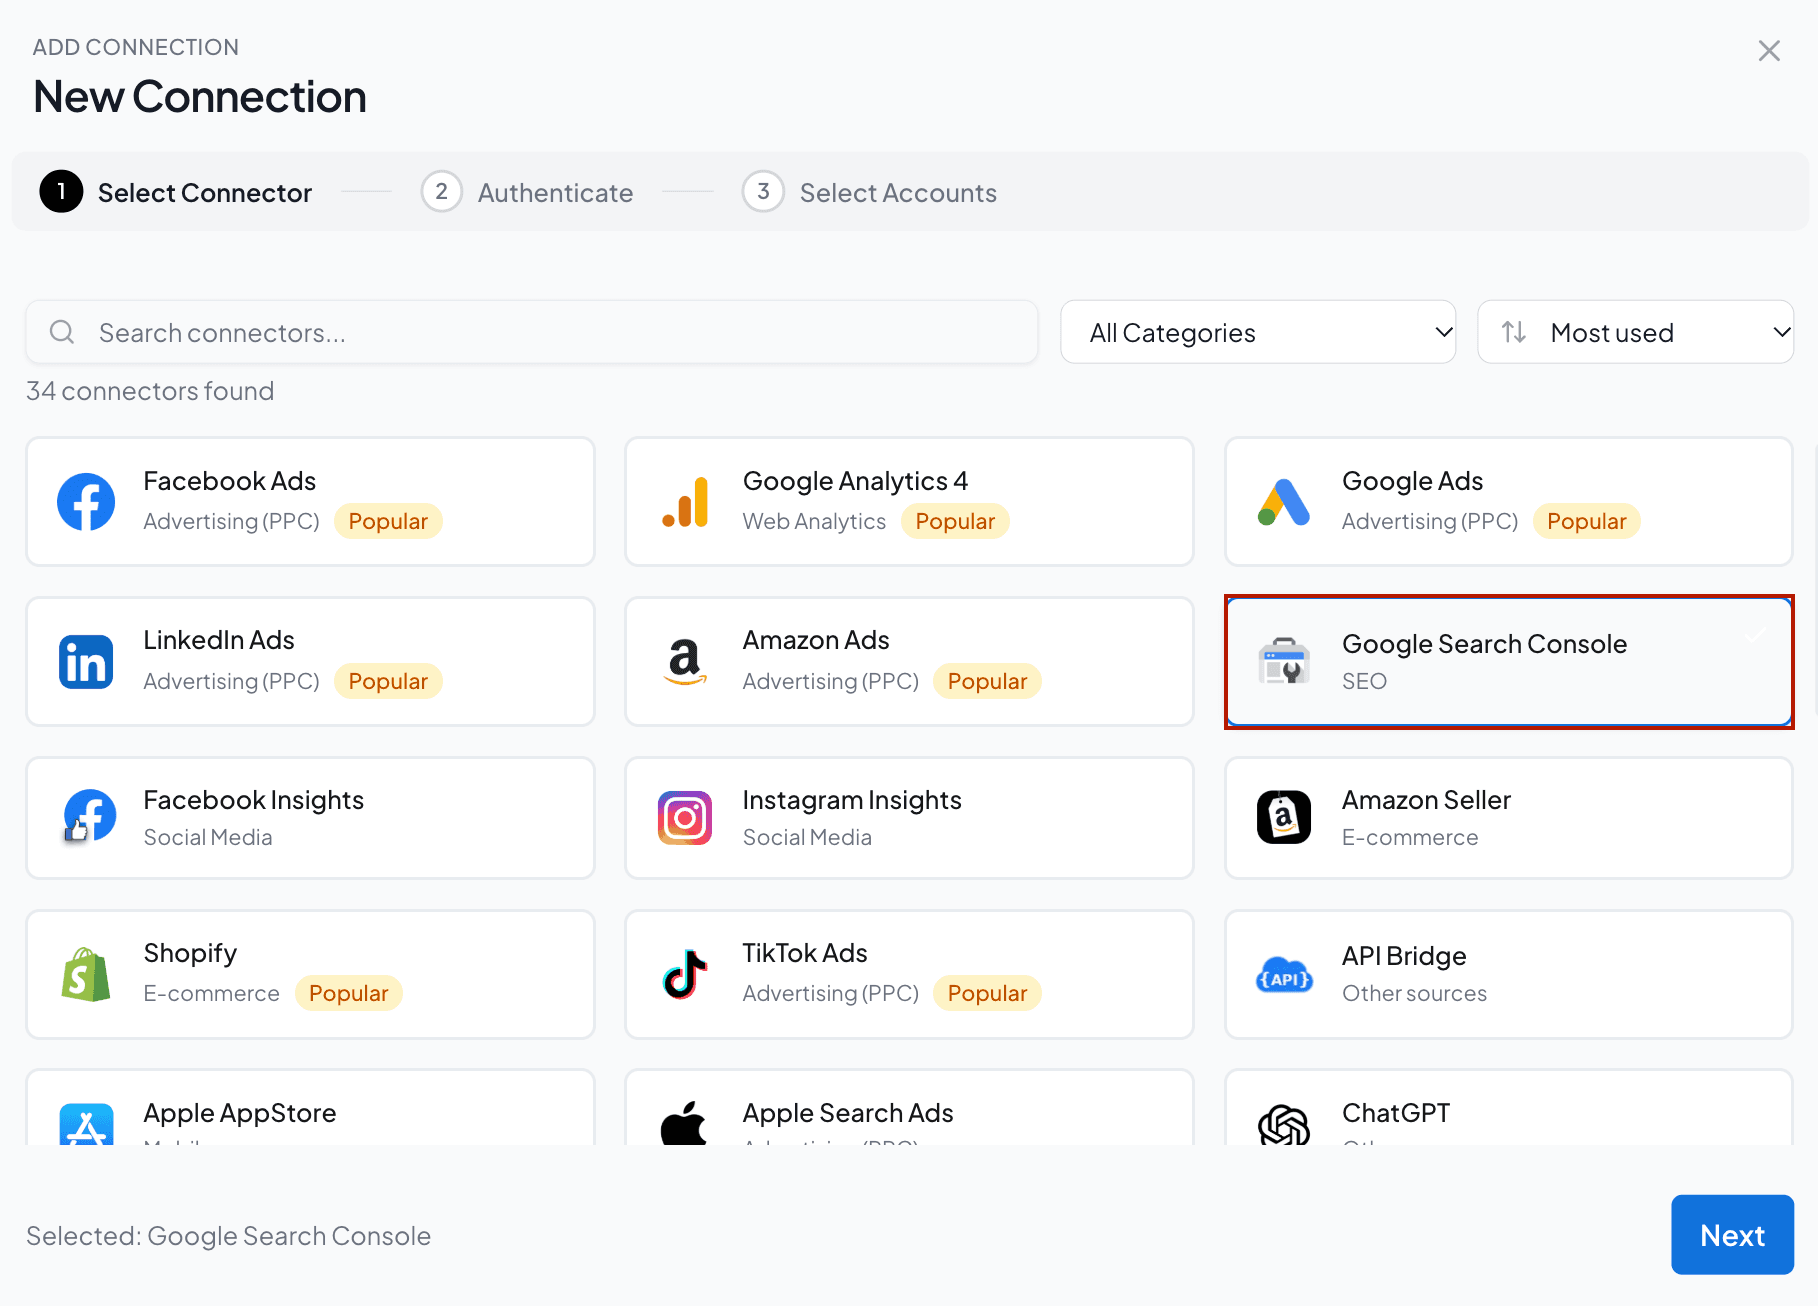Click the TikTok Ads logo icon
The width and height of the screenshot is (1818, 1306).
pos(685,974)
